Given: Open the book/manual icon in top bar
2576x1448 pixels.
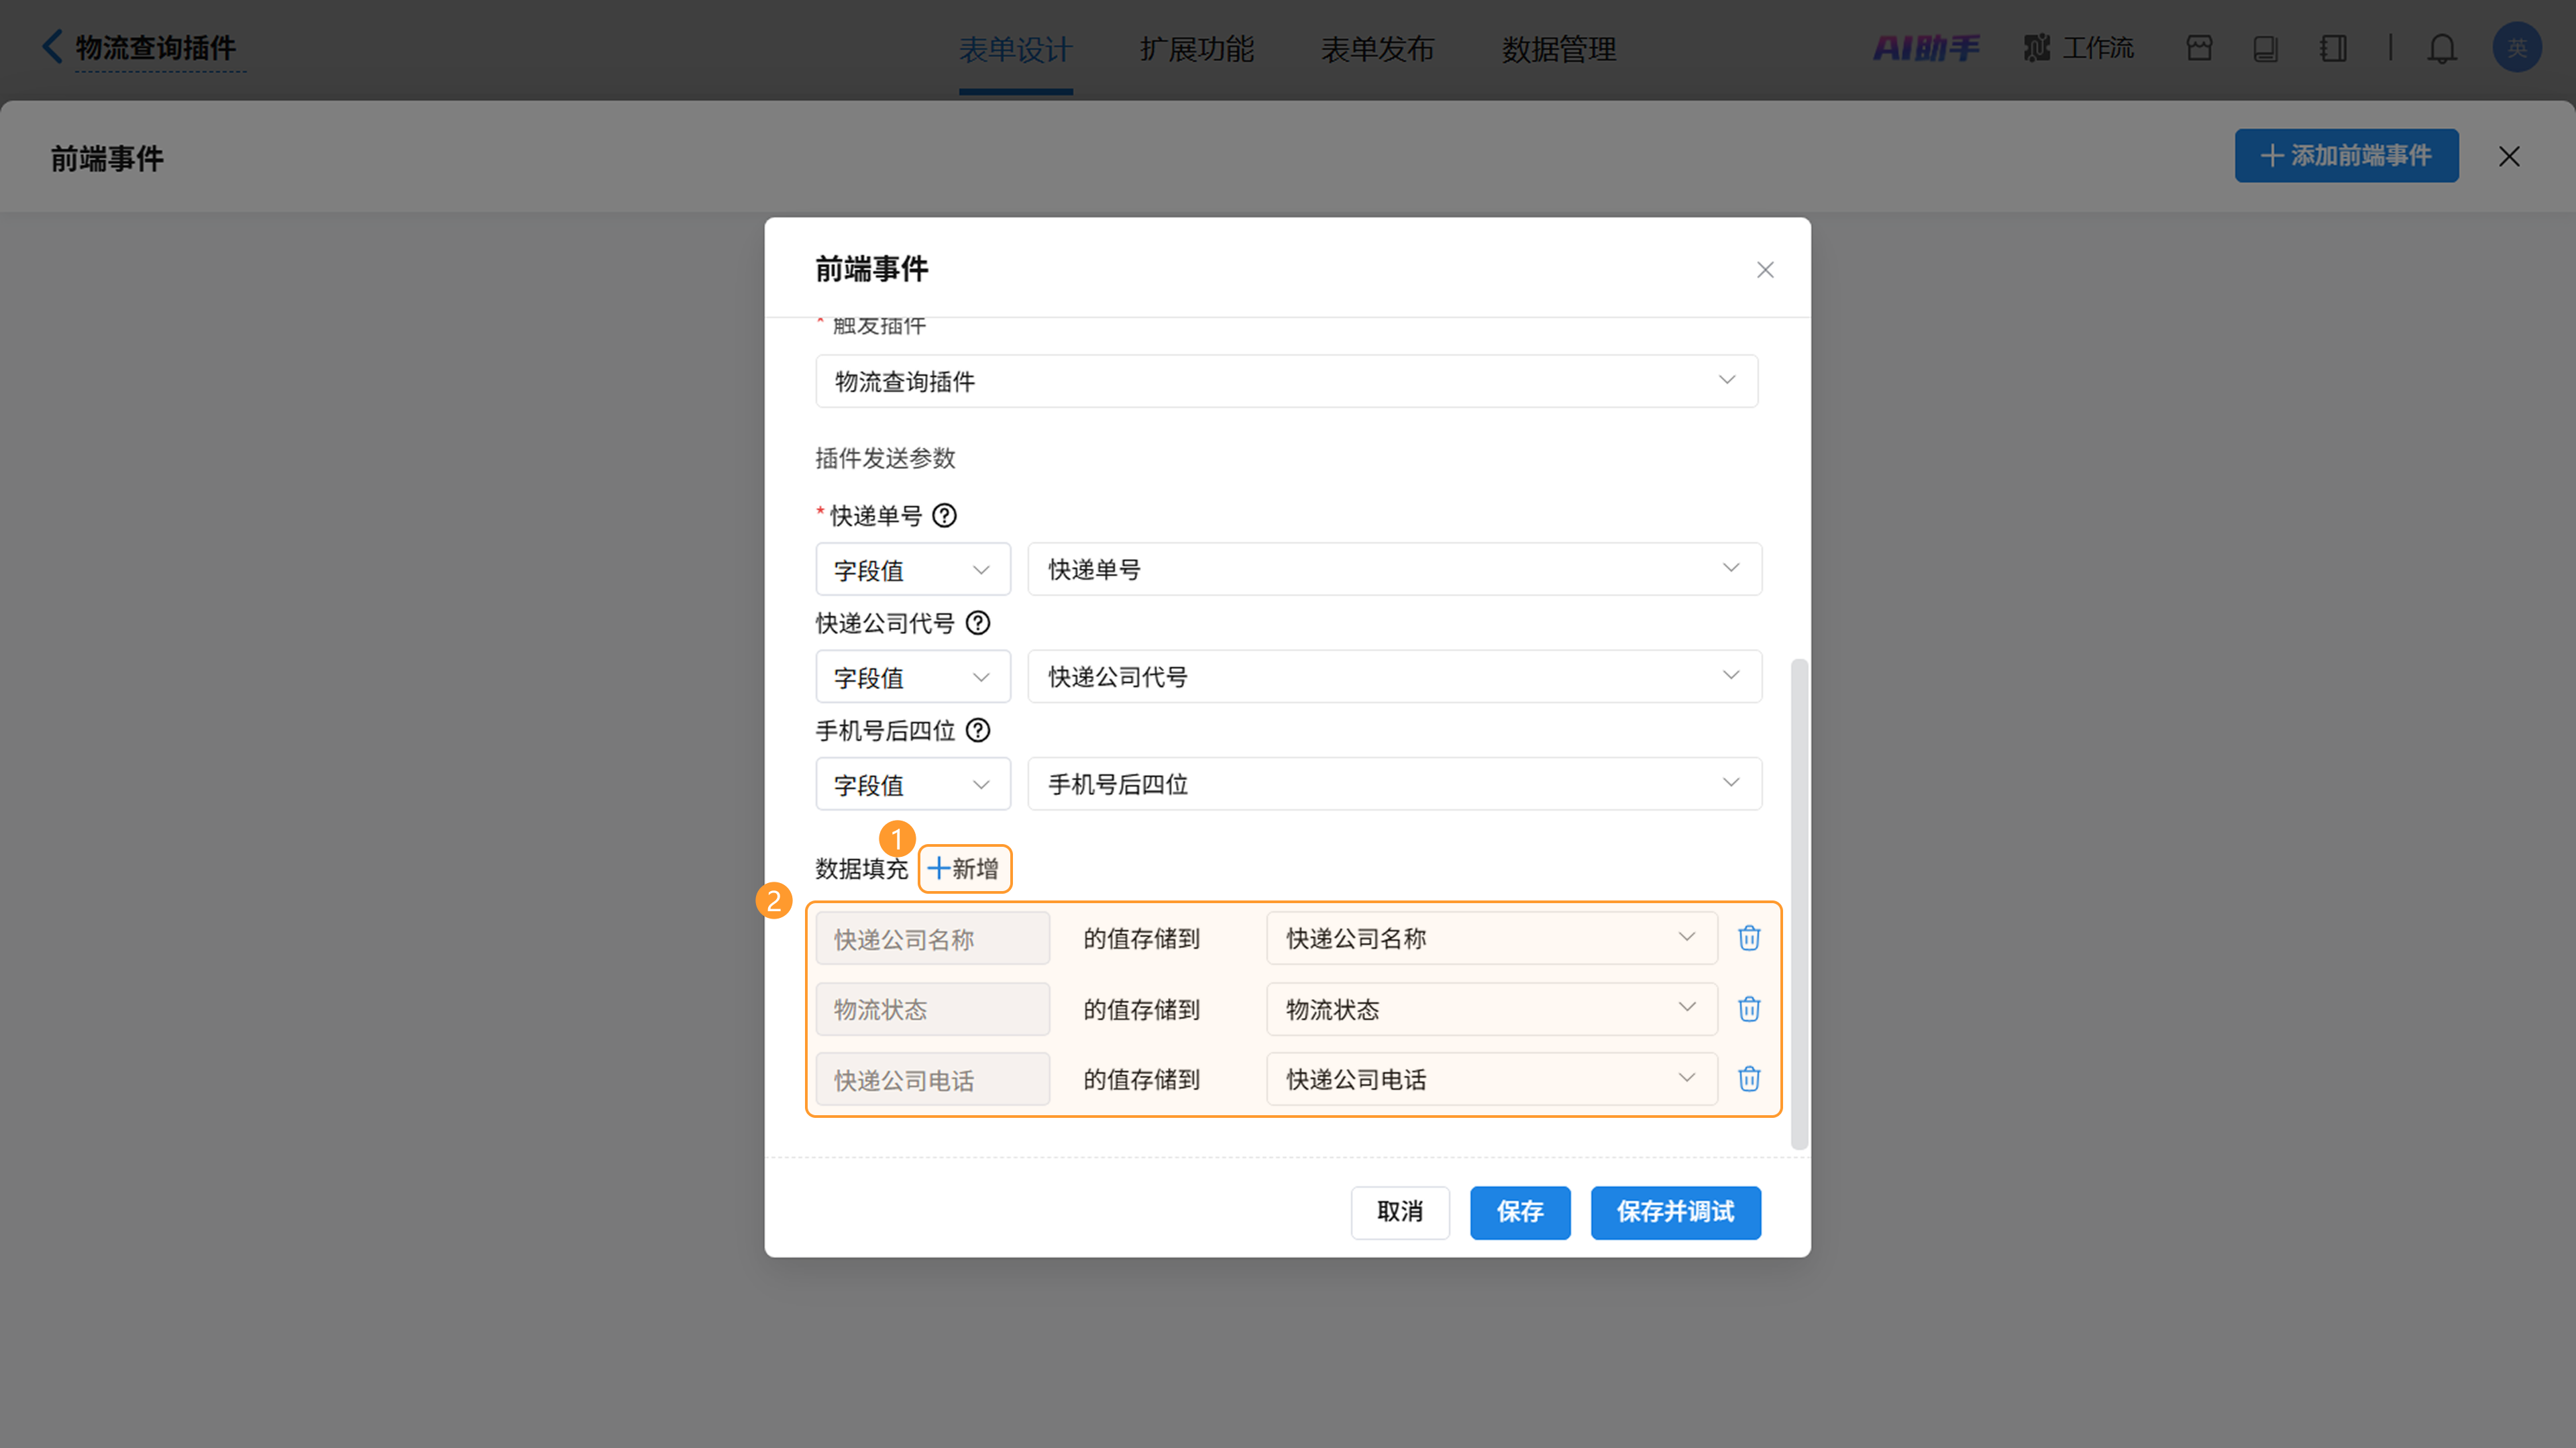Looking at the screenshot, I should 2265,48.
